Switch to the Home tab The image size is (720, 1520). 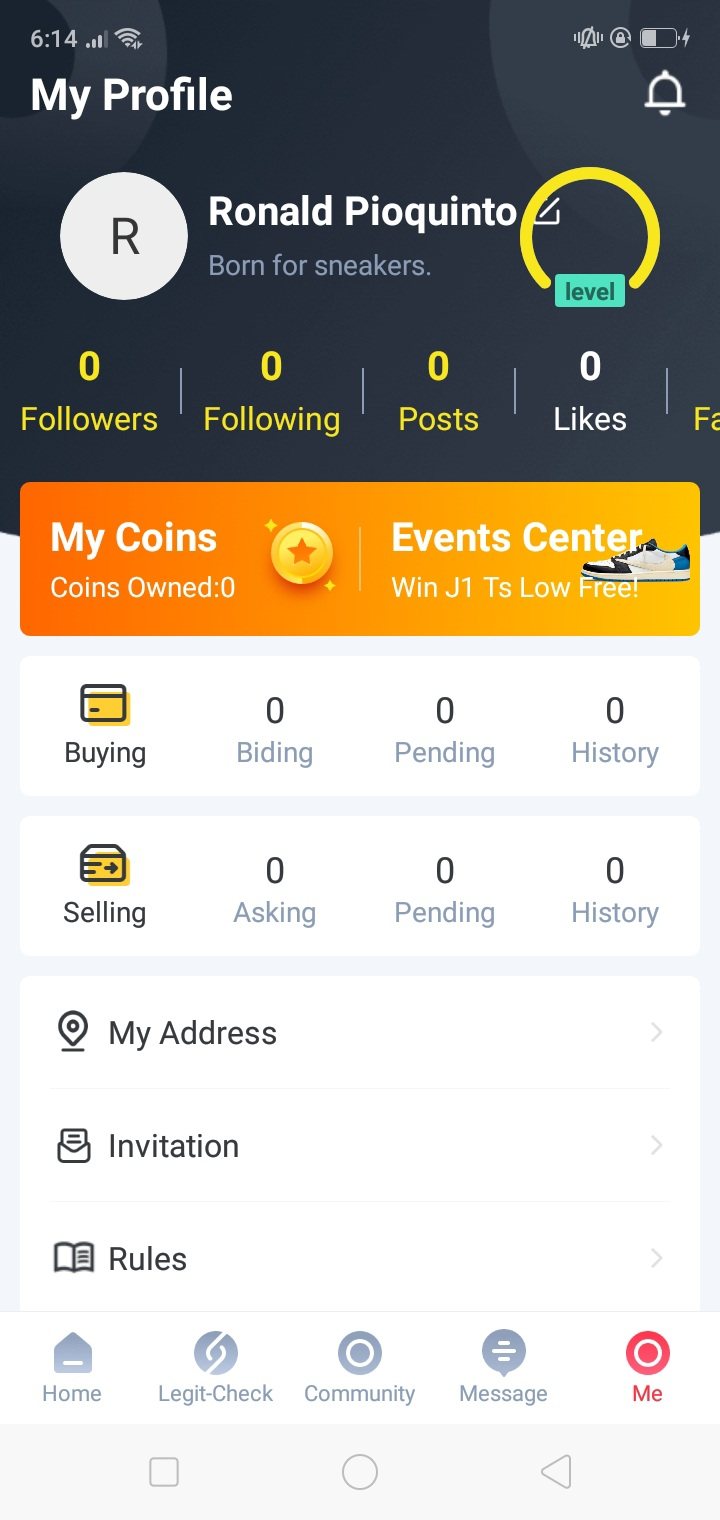coord(72,1367)
